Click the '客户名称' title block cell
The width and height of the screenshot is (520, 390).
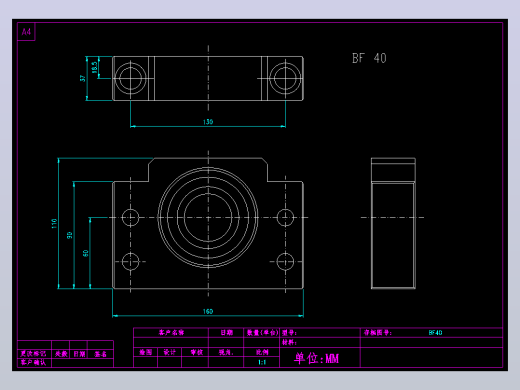point(171,332)
